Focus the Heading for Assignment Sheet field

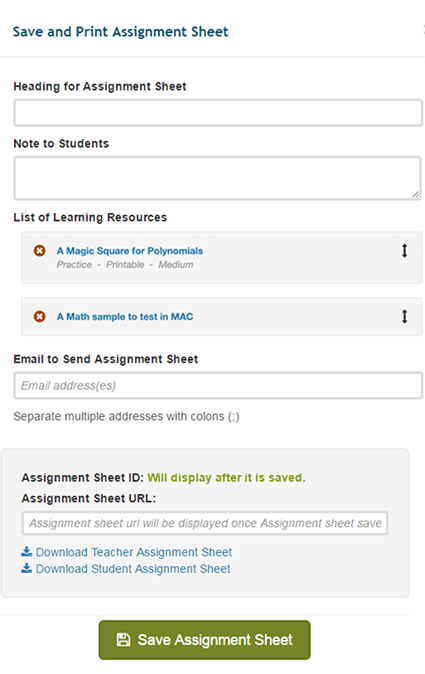[218, 113]
